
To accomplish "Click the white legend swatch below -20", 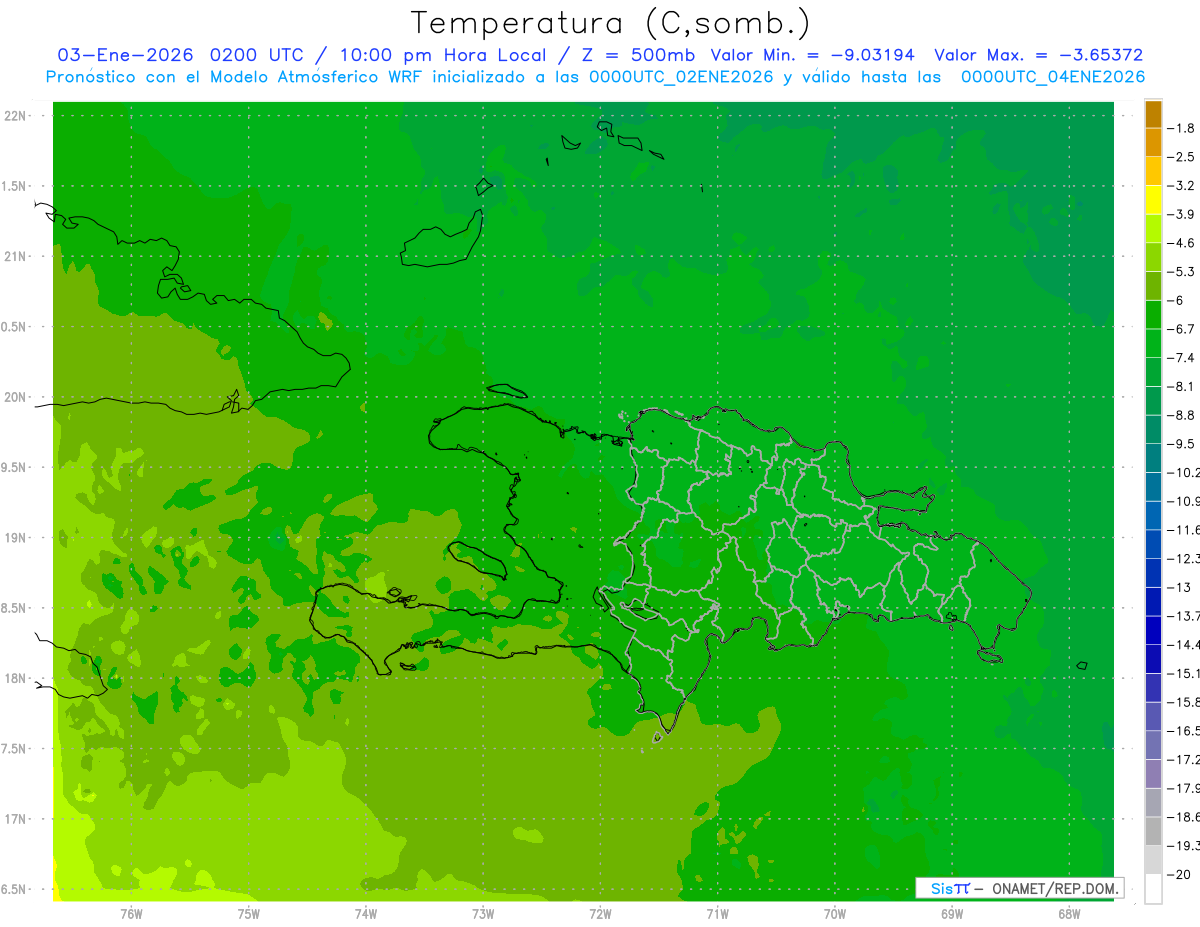I will (1153, 889).
